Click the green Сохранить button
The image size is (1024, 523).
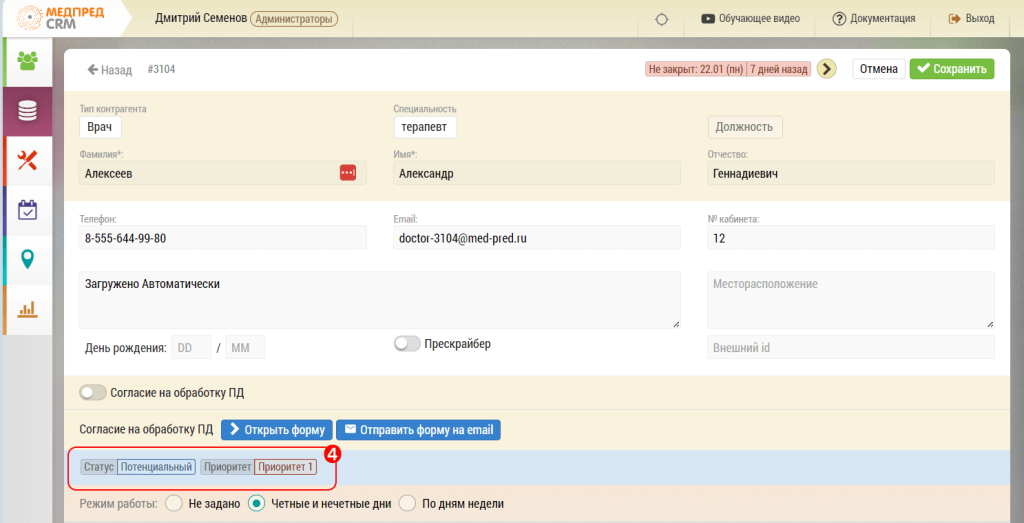coord(952,69)
